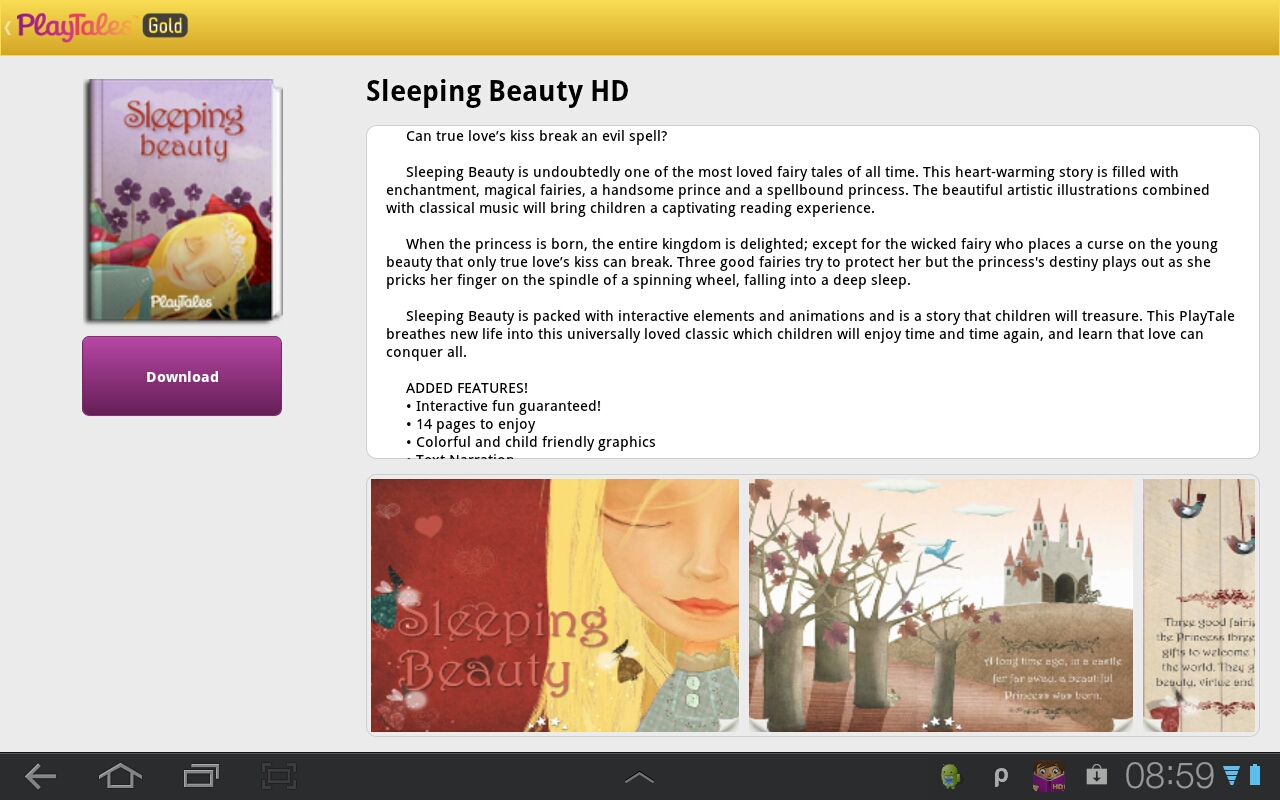Tap 'Can true love's kiss break an evil spell?'
The height and width of the screenshot is (800, 1280).
(x=536, y=136)
